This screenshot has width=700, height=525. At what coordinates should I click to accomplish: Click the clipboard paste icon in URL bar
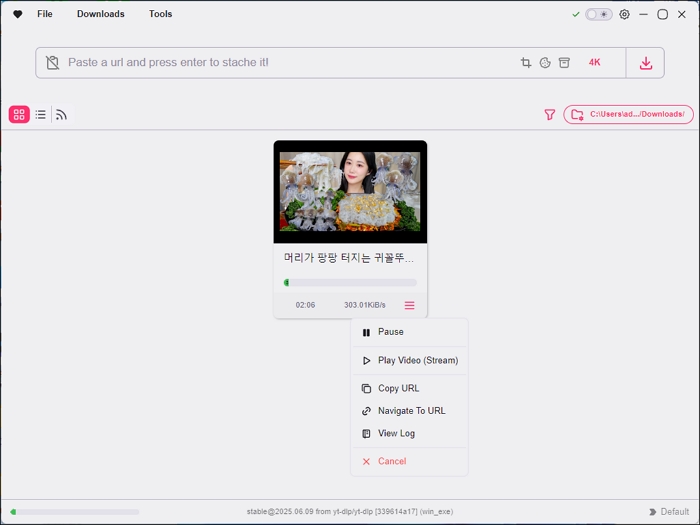point(52,62)
